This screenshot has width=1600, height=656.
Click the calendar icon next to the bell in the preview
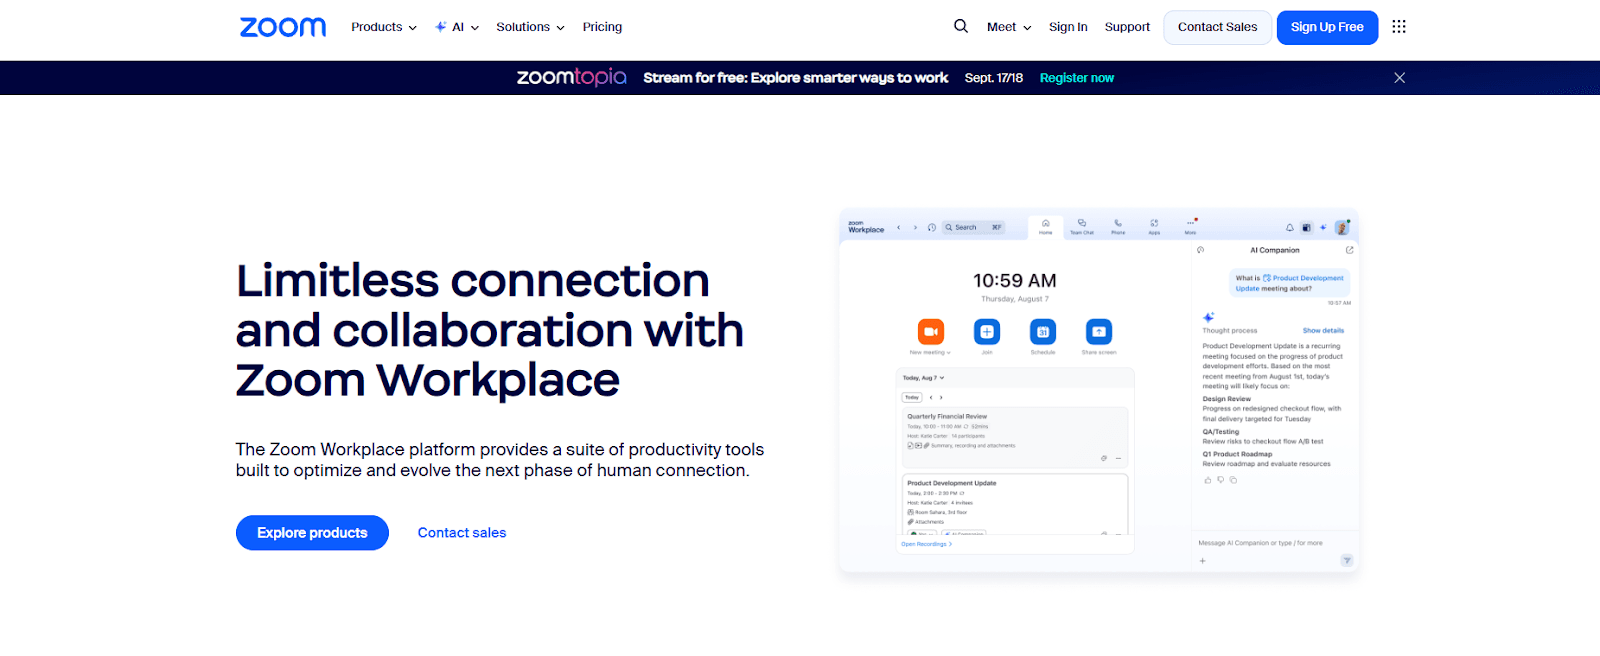pos(1306,228)
